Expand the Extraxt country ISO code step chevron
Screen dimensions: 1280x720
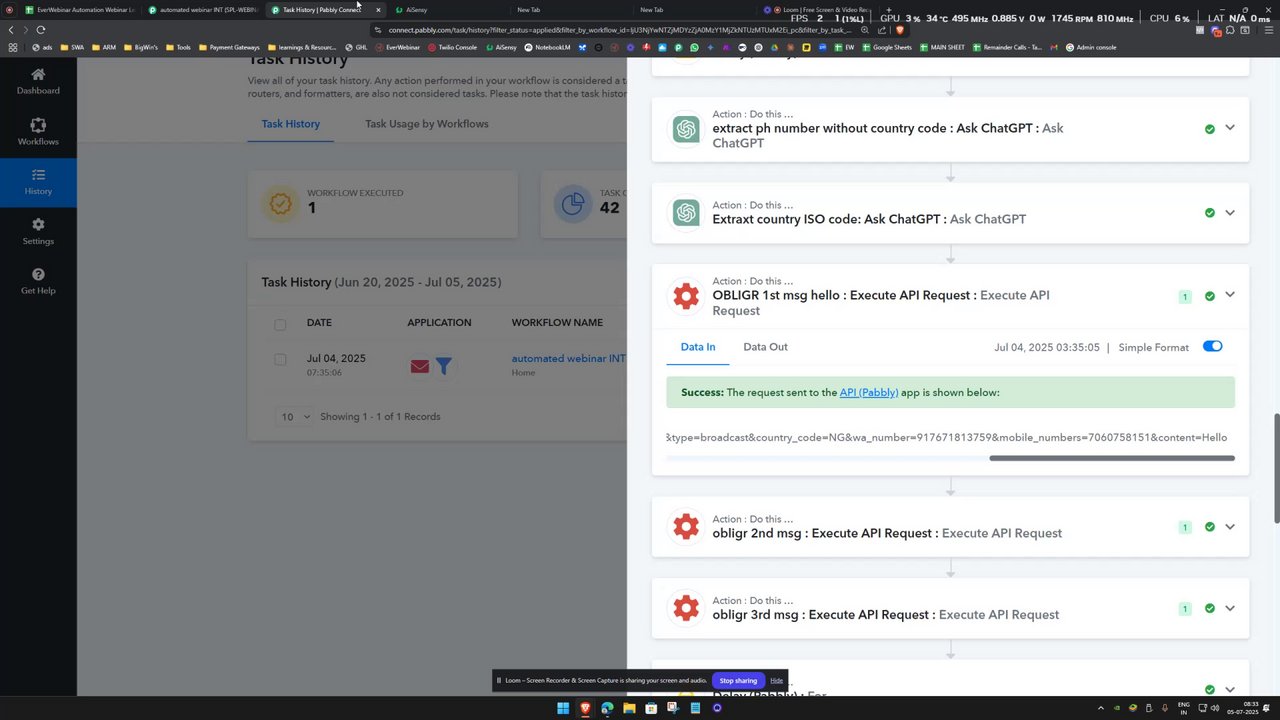1230,213
